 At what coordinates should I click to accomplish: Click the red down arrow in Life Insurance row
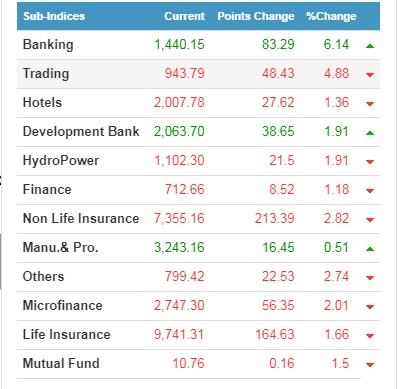tap(370, 336)
